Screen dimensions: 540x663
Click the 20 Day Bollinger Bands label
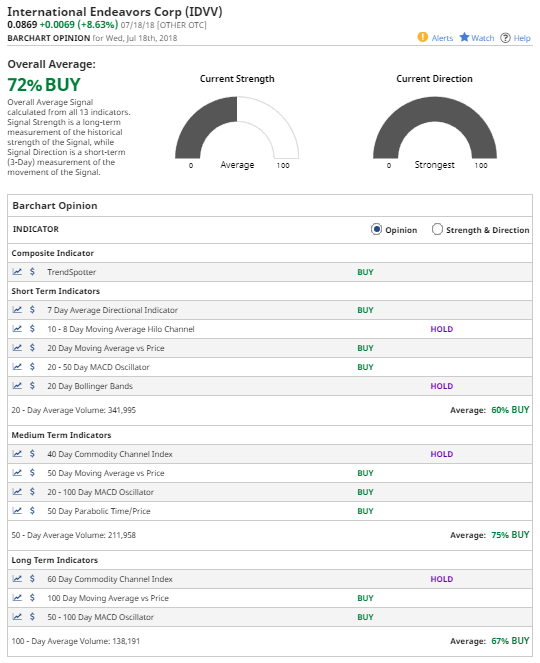[90, 386]
